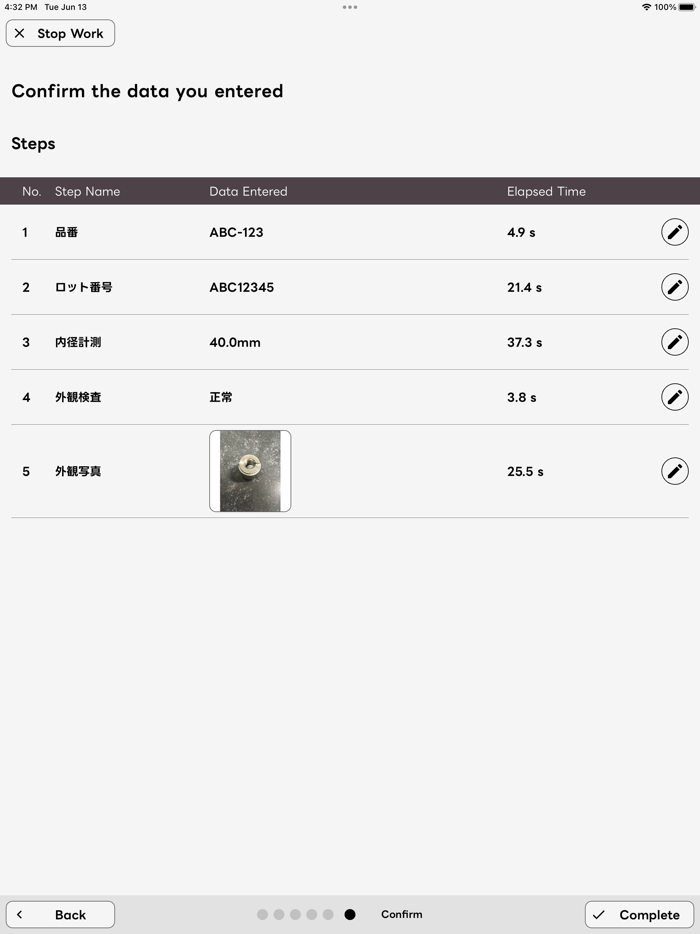Tap the Wi-Fi status icon
700x934 pixels.
(646, 7)
